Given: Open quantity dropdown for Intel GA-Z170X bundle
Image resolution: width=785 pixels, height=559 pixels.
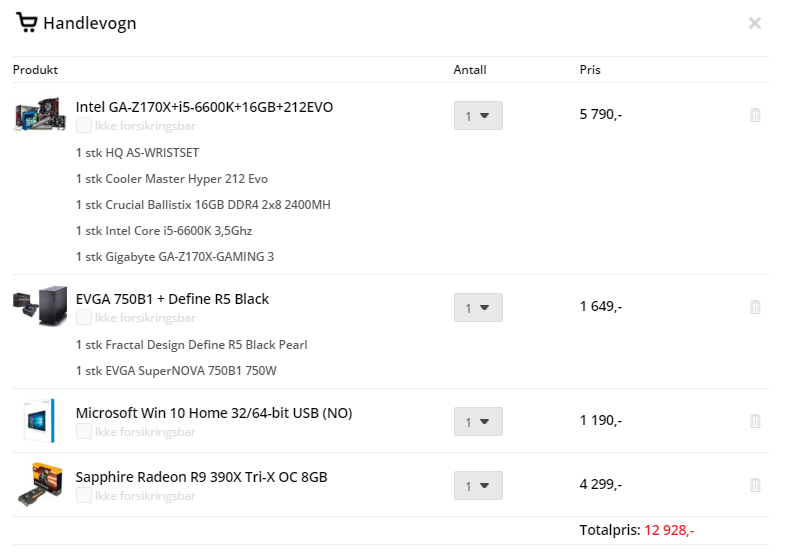Looking at the screenshot, I should [x=478, y=116].
